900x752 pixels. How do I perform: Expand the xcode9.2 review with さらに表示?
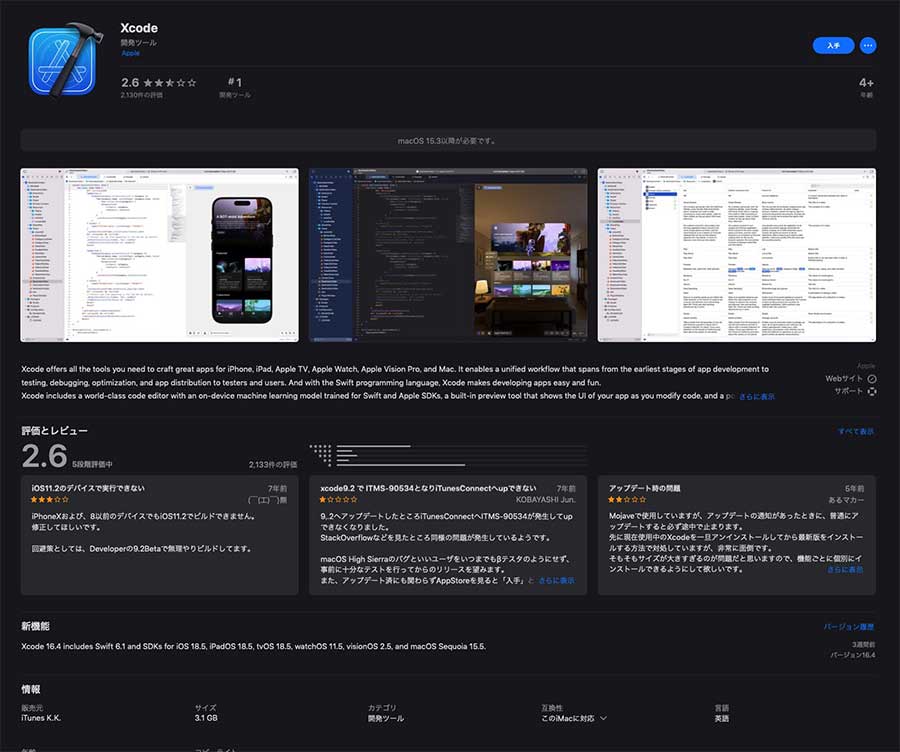[556, 580]
